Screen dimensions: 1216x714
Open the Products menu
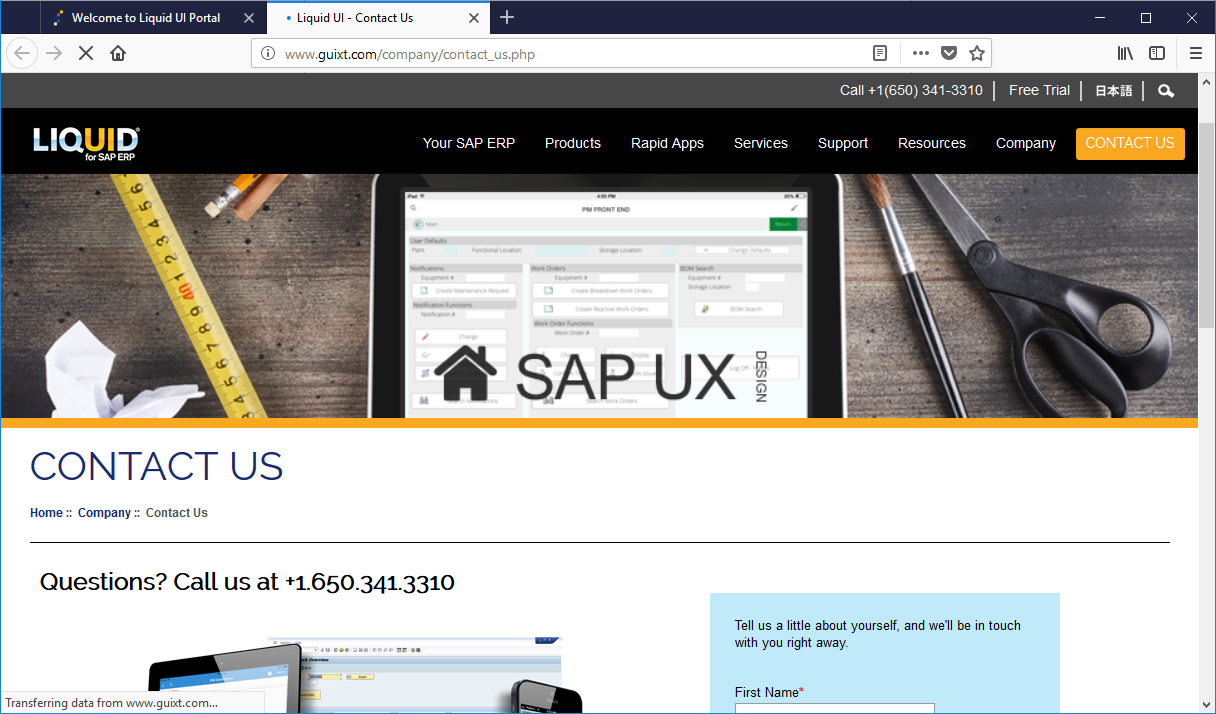[573, 143]
